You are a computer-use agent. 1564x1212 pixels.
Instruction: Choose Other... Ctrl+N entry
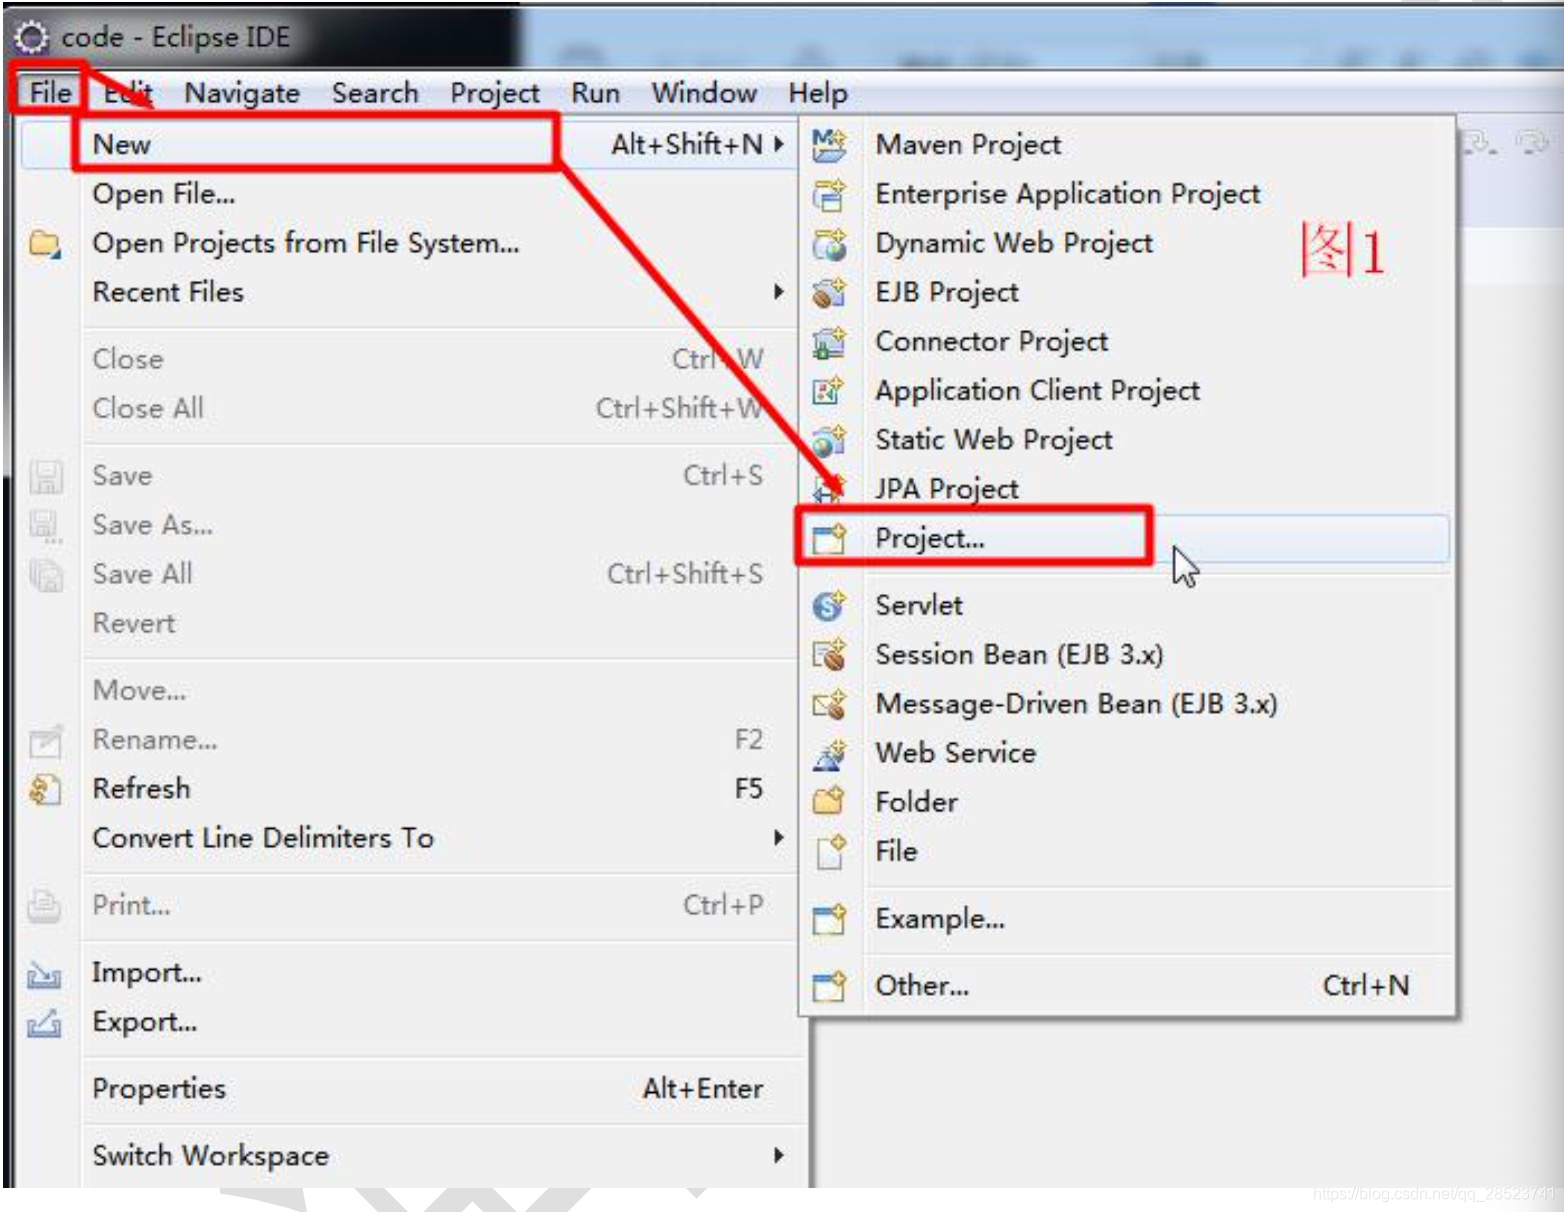point(1127,986)
